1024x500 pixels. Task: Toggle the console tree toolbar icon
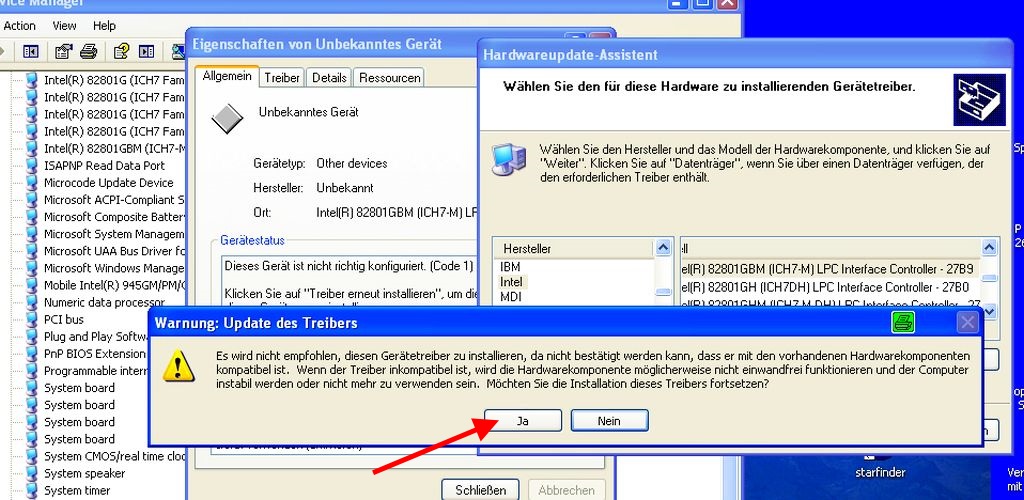tap(30, 52)
